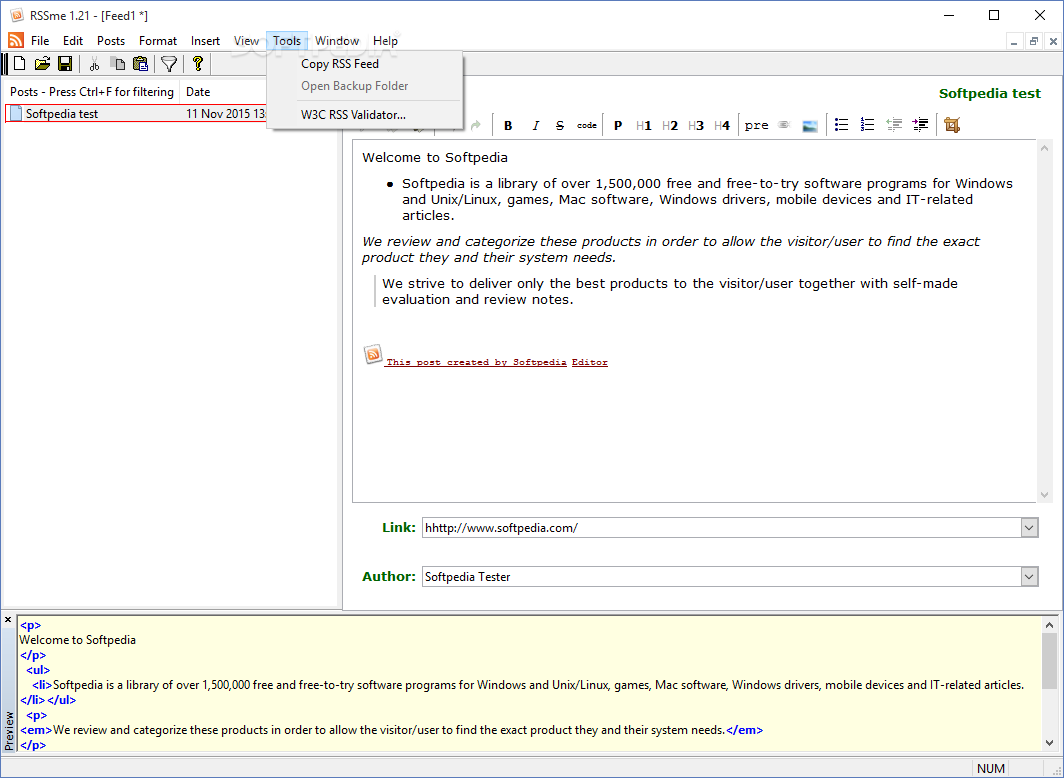Click inside the post content editor at 'Welcome to Softpedia'
The image size is (1064, 778).
point(435,157)
